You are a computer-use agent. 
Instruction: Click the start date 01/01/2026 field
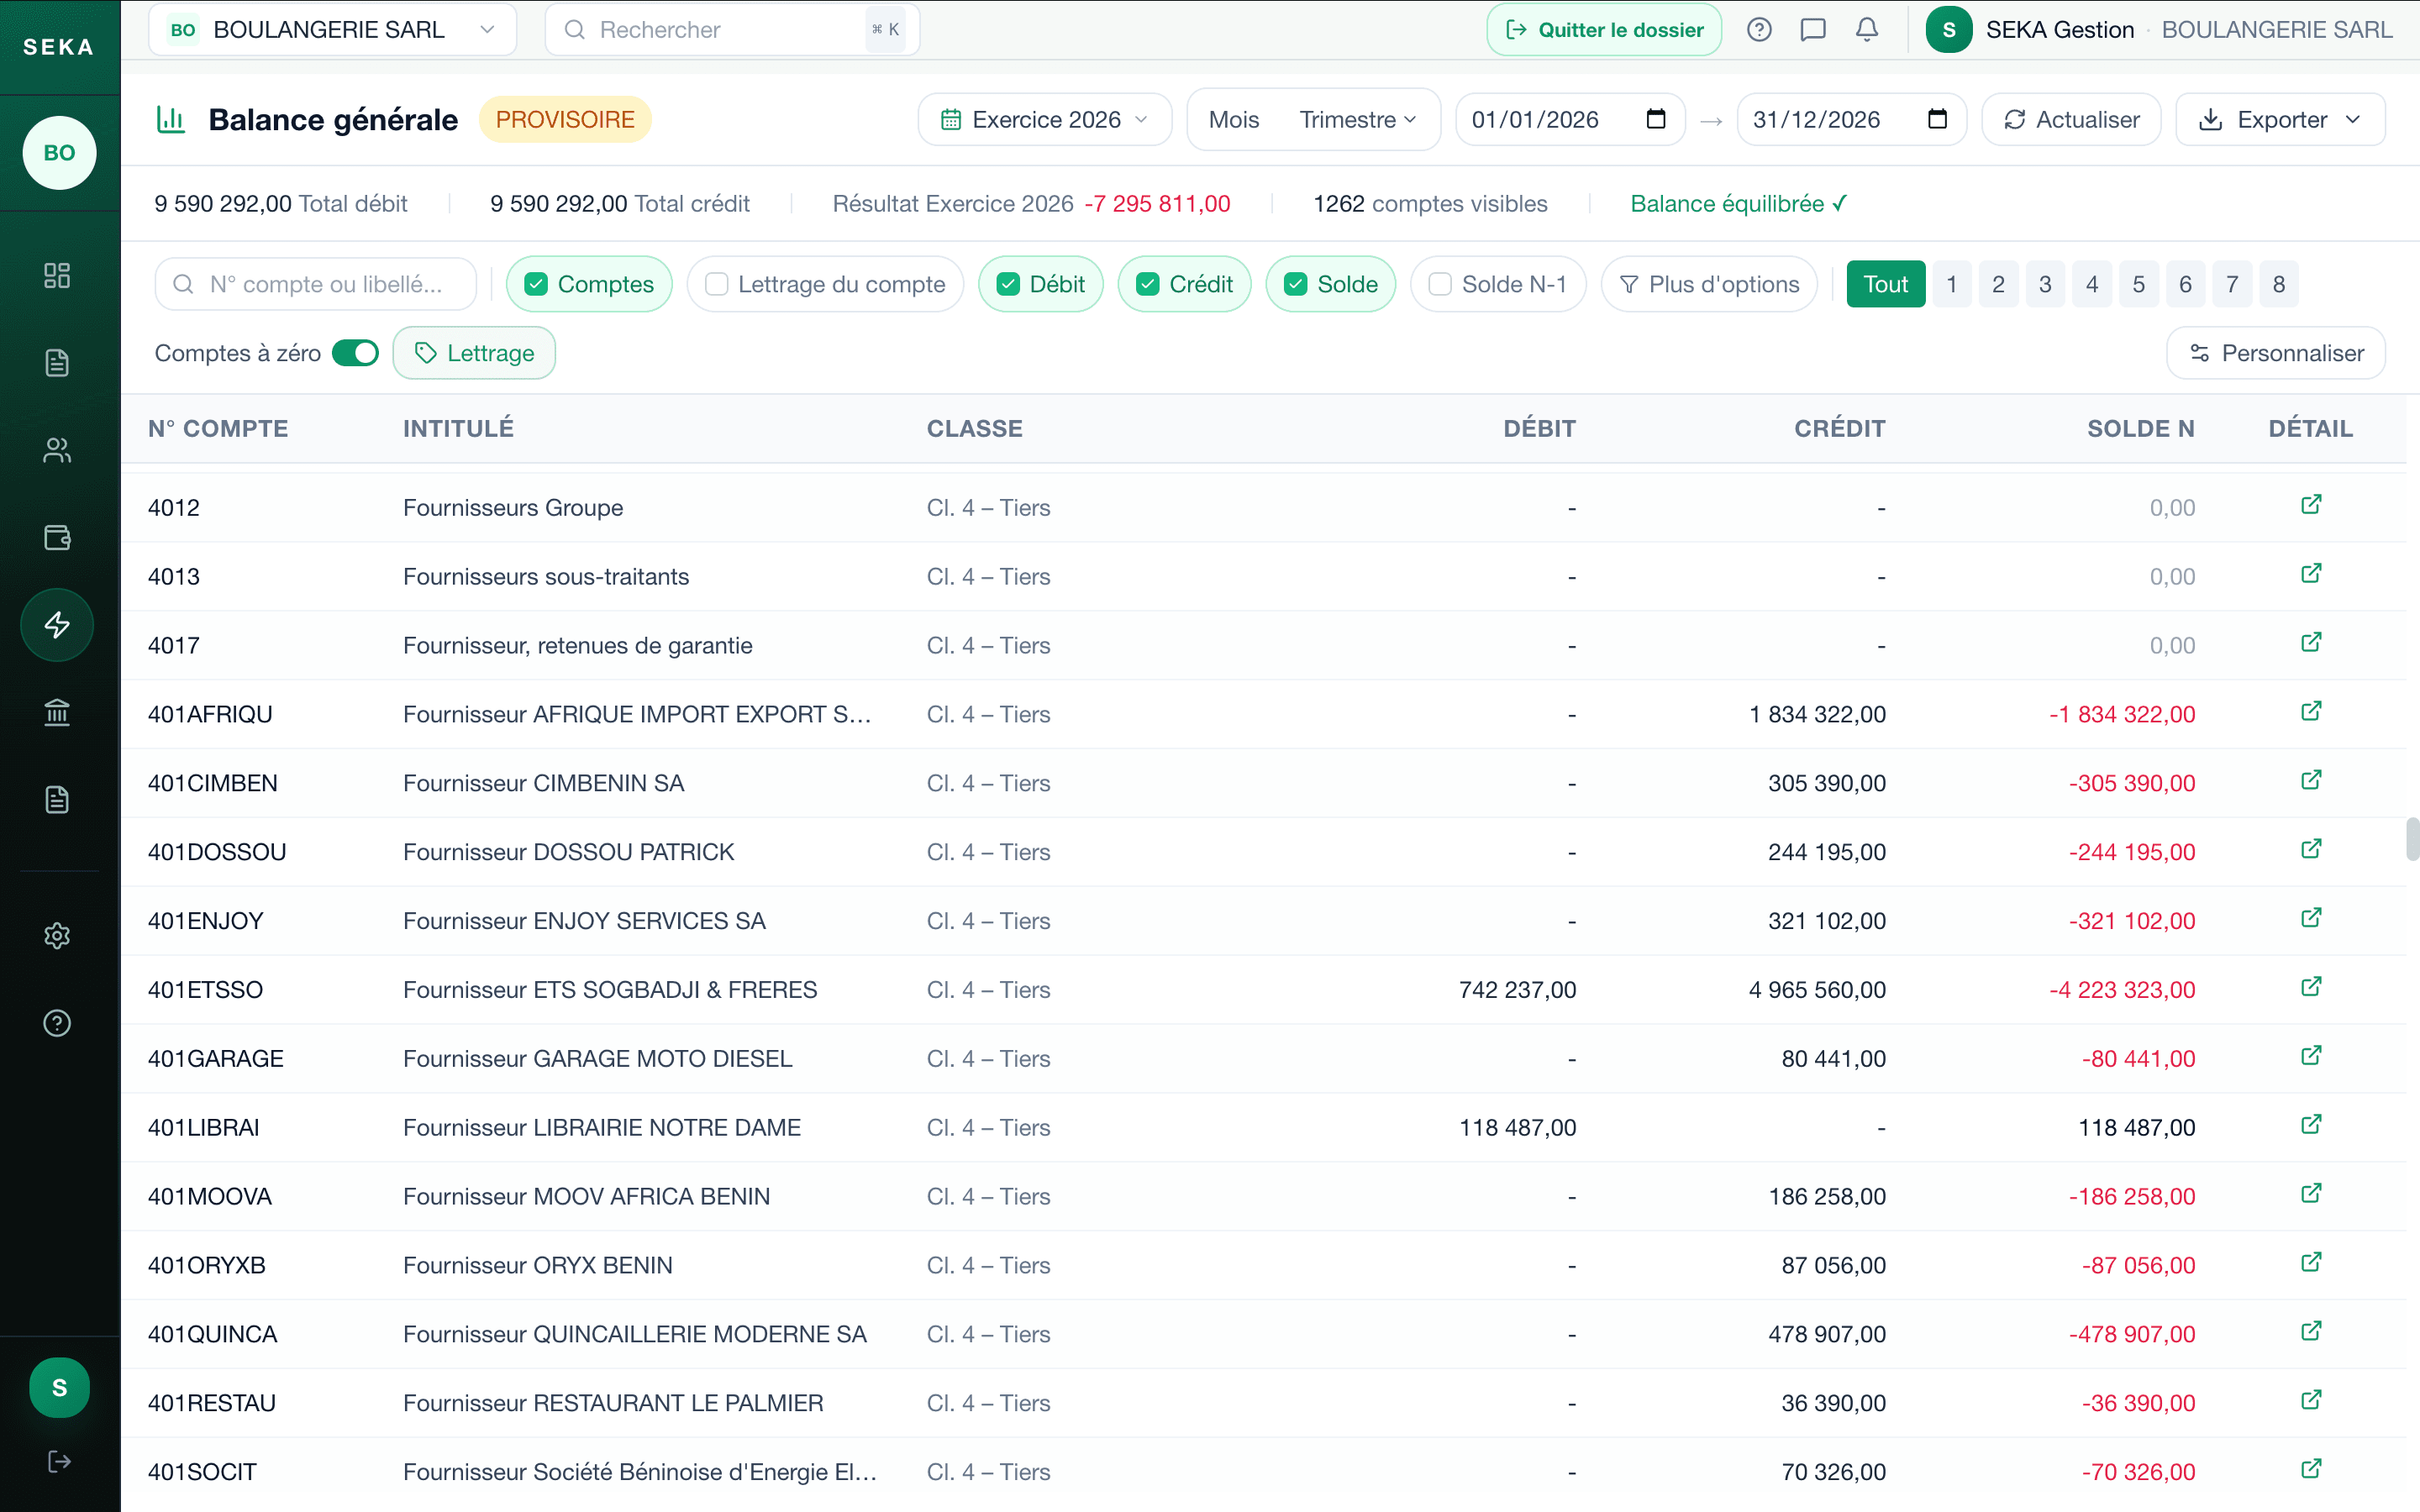pos(1570,120)
